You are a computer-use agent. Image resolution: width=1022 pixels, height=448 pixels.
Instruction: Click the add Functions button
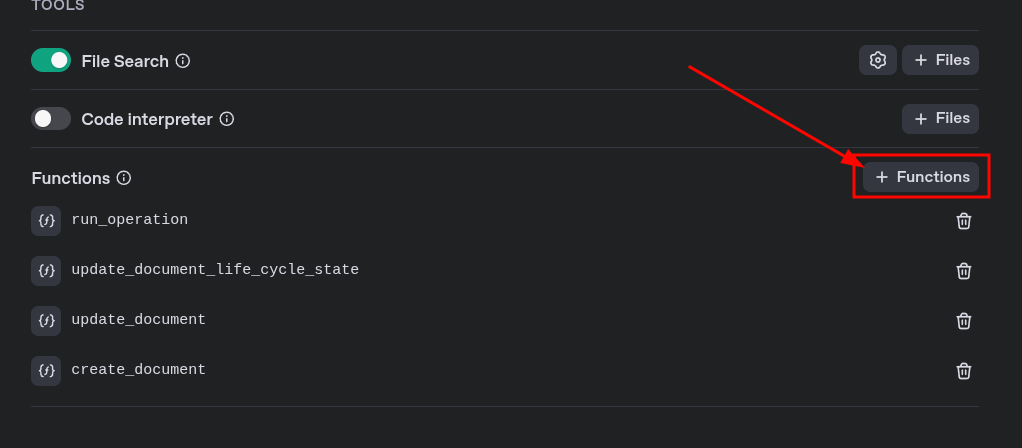pos(921,177)
